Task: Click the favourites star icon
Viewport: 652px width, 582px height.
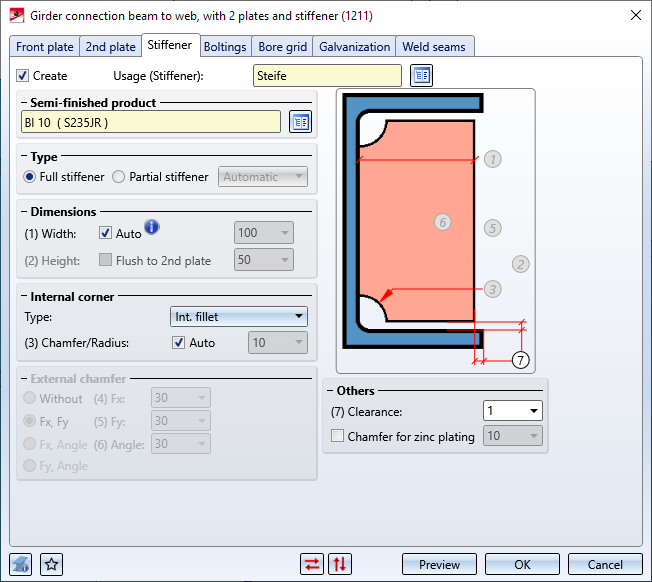Action: (52, 564)
